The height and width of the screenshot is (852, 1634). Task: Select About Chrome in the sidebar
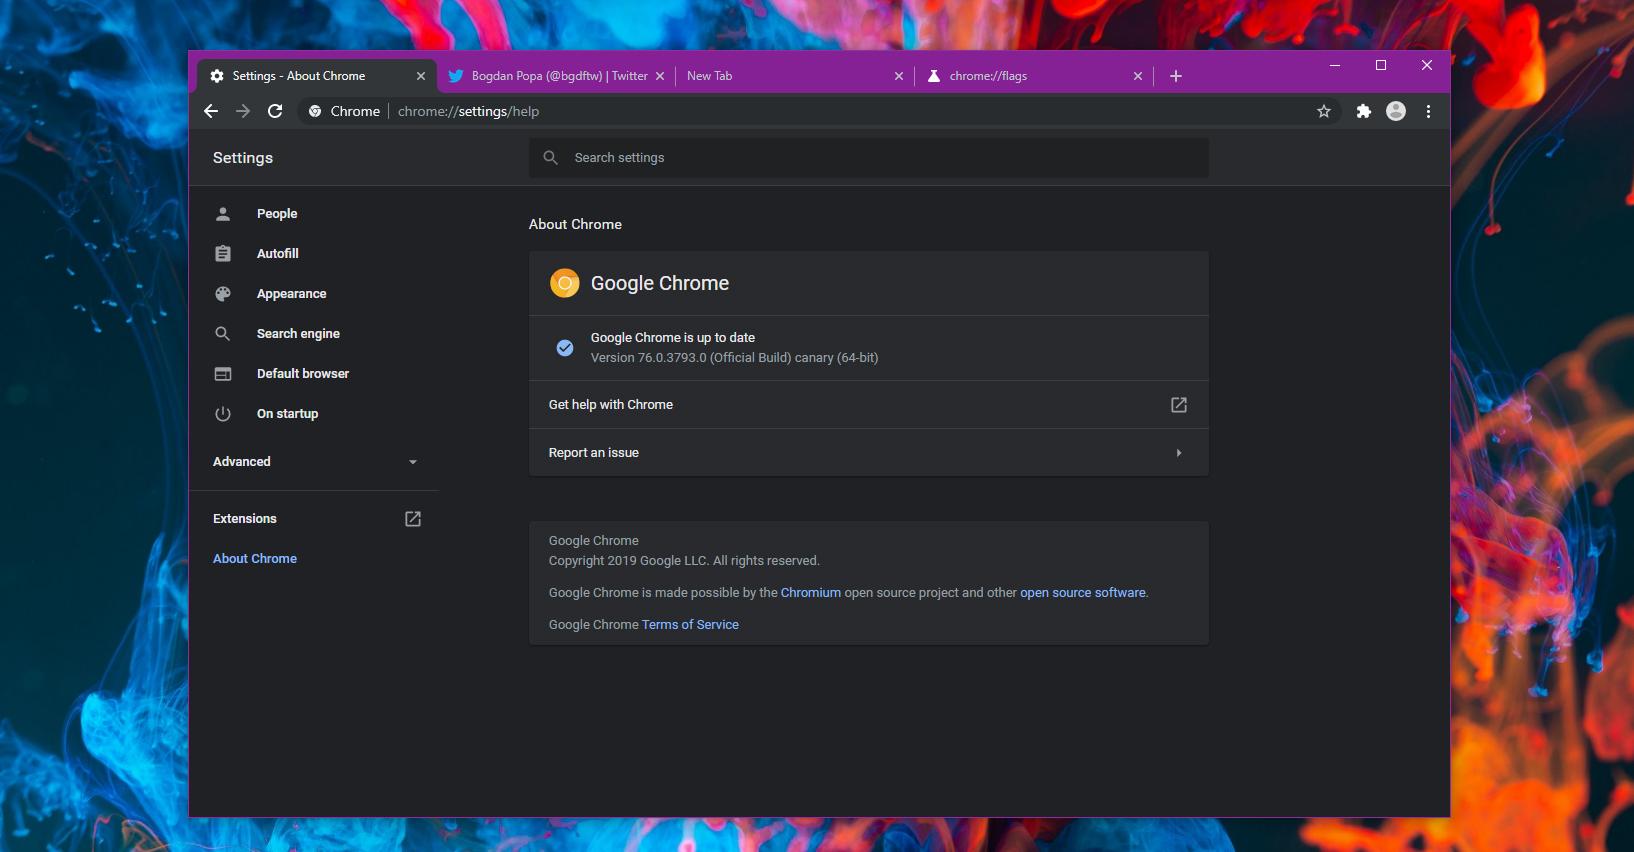pos(255,559)
